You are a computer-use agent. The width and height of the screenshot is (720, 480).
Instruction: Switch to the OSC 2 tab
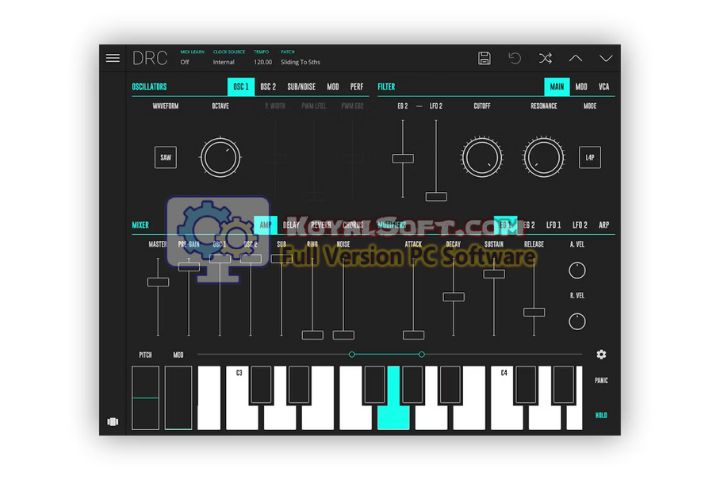[268, 87]
